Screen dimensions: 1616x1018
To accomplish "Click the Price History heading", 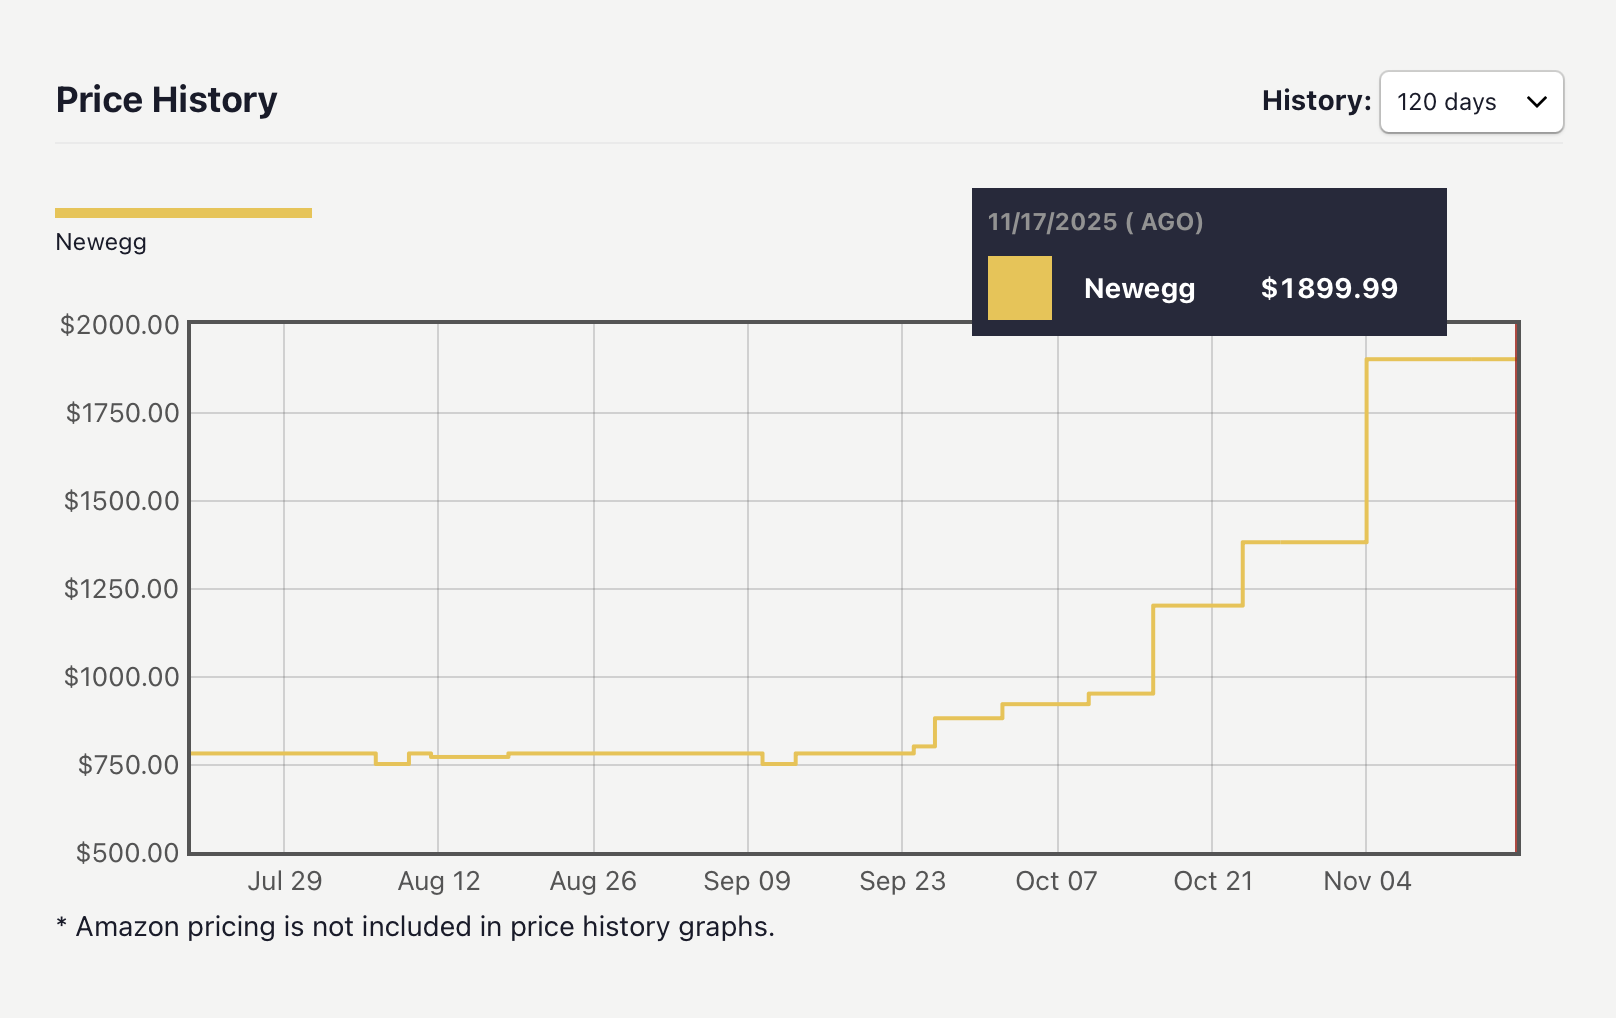I will [x=166, y=100].
